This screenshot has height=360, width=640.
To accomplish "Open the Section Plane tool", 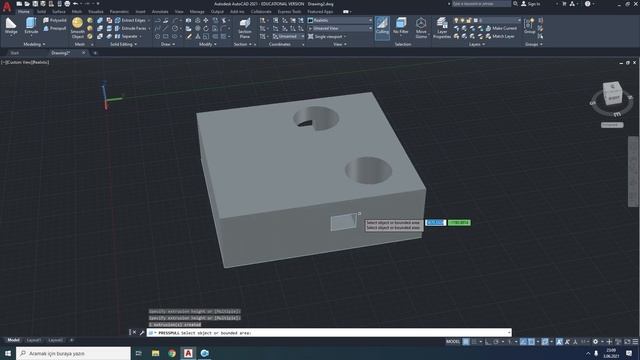I will tap(244, 28).
